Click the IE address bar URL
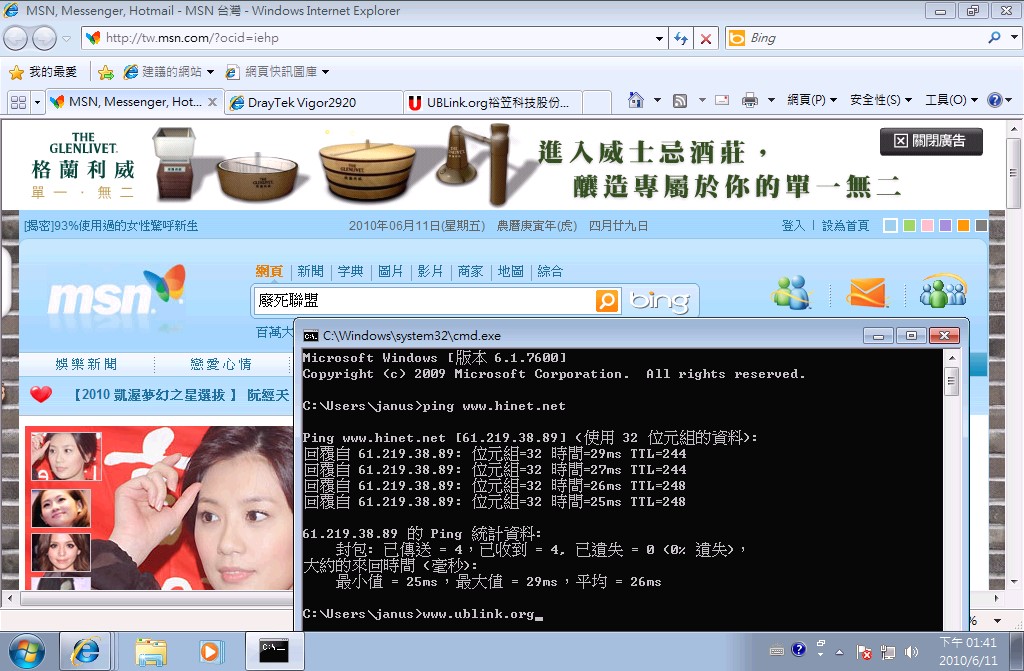This screenshot has width=1024, height=671. pos(192,38)
